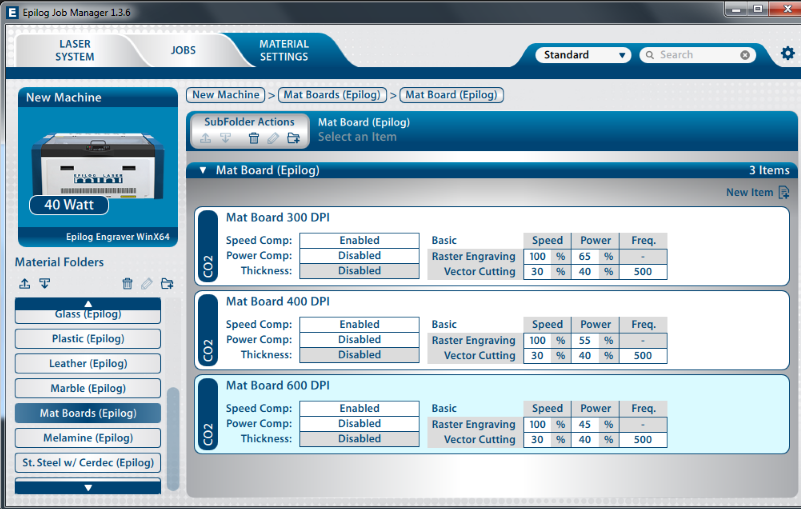This screenshot has height=509, width=801.
Task: Click the New Item link
Action: click(x=749, y=192)
